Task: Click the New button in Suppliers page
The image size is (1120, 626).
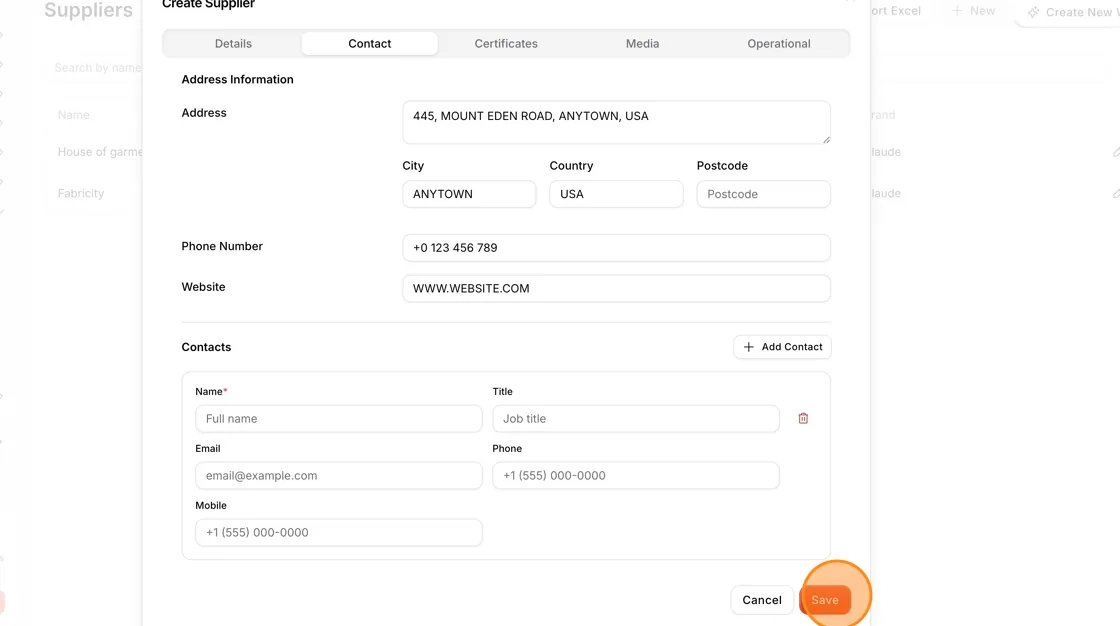Action: click(973, 11)
